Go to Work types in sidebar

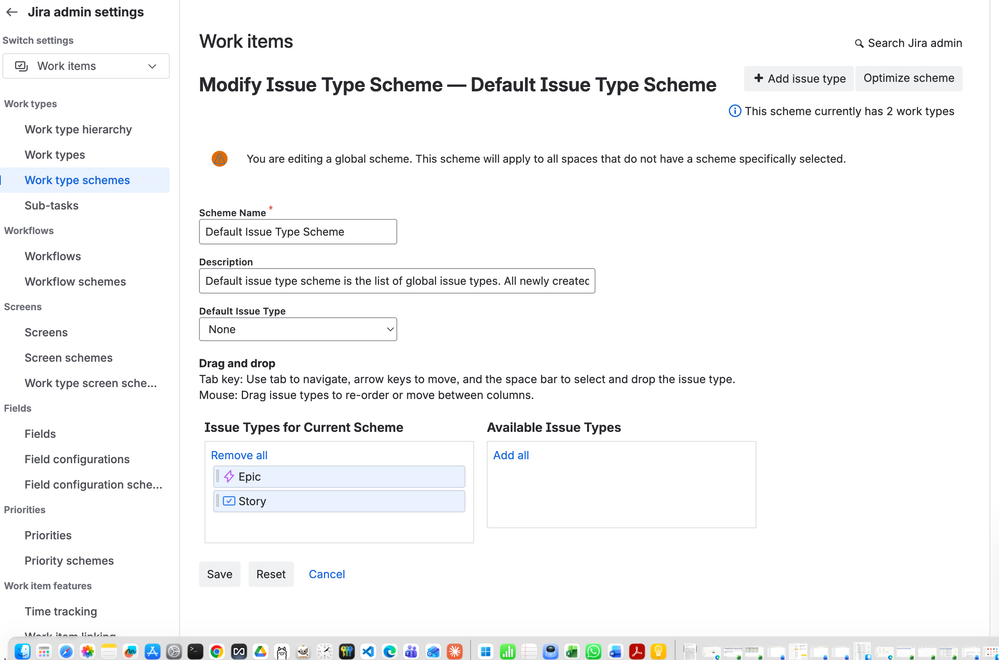coord(55,155)
